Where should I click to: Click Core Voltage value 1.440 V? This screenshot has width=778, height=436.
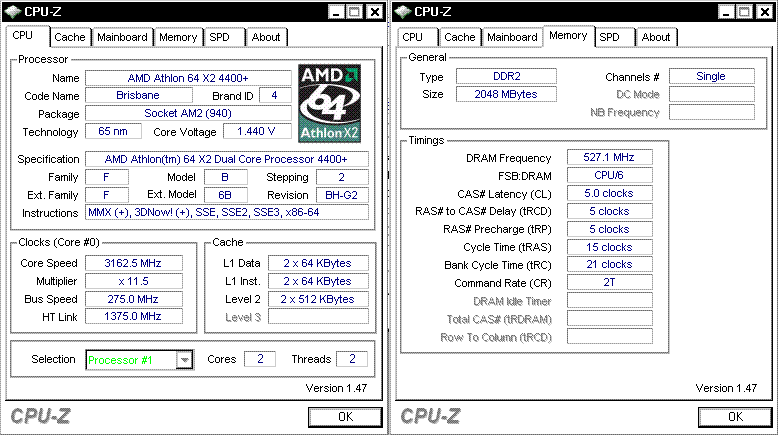(x=257, y=131)
